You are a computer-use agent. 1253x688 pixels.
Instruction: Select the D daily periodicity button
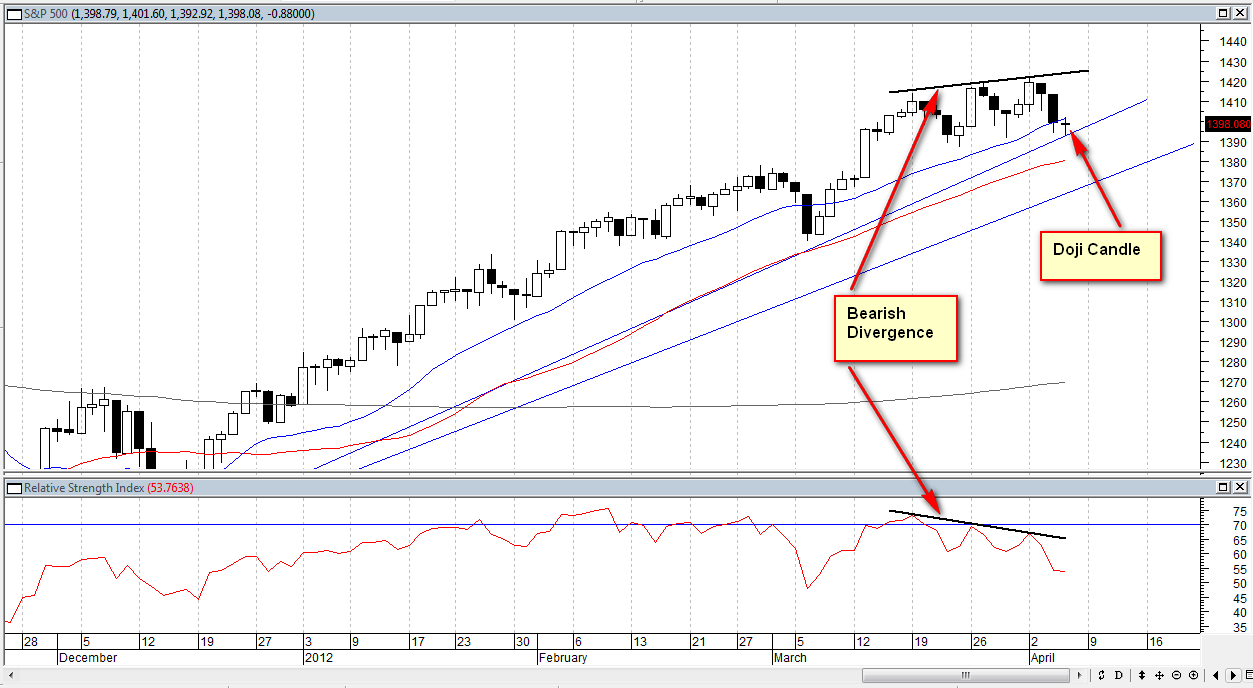[1118, 675]
